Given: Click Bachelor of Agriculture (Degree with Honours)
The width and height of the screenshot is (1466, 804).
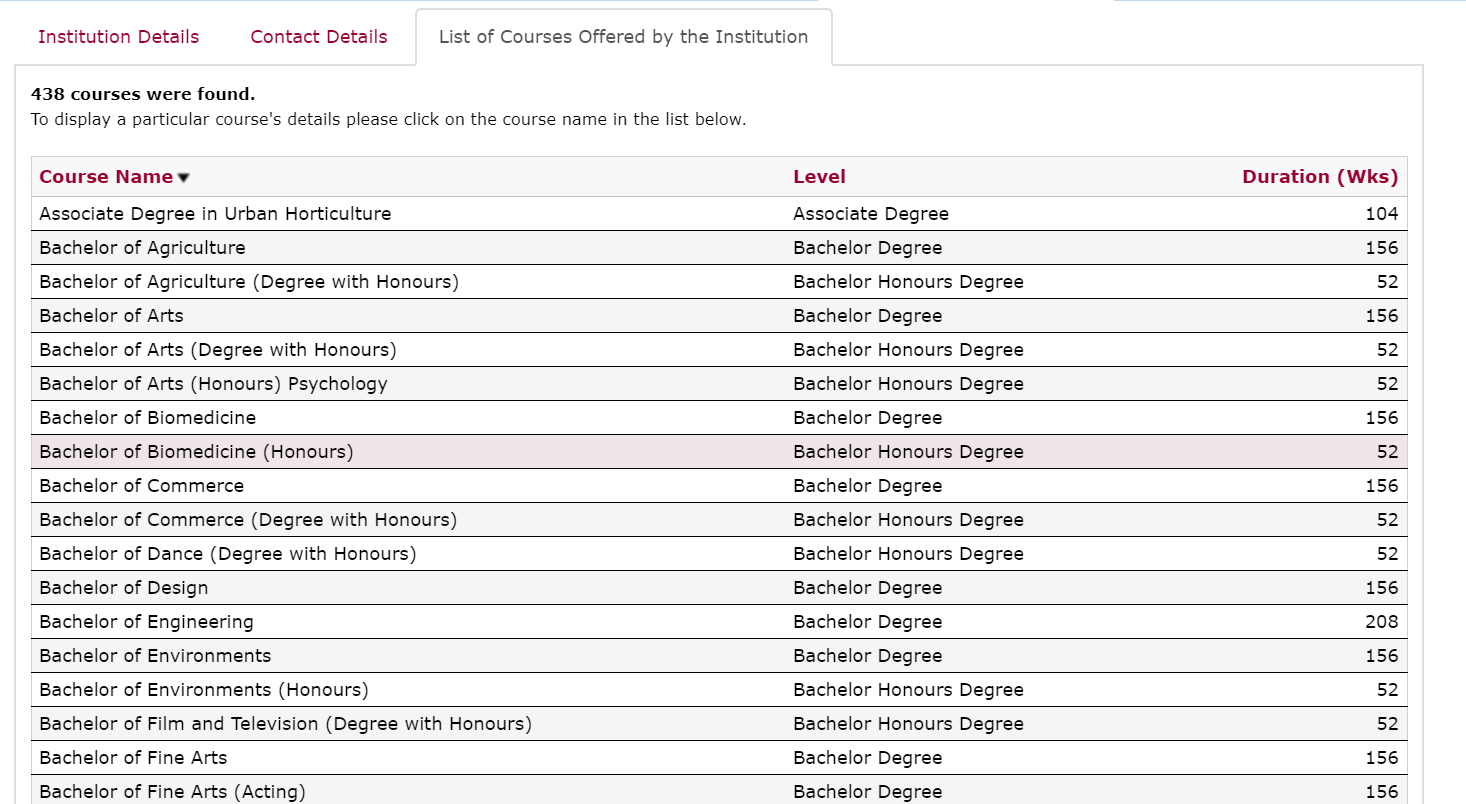Looking at the screenshot, I should (x=249, y=282).
